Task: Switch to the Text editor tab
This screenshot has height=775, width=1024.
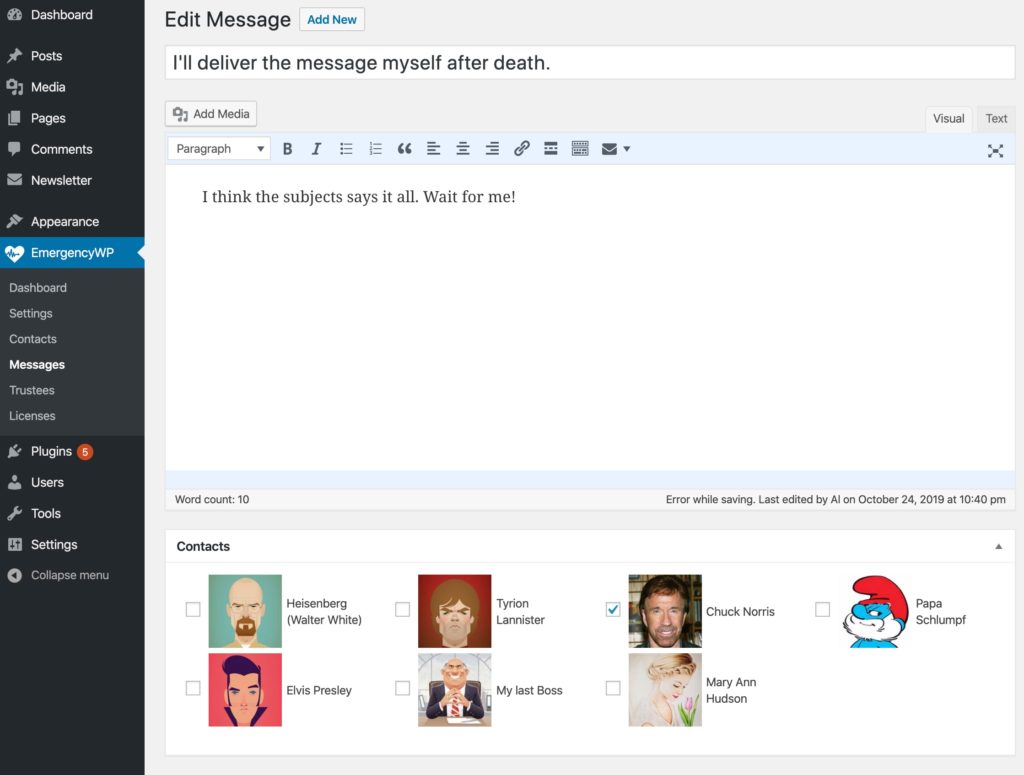Action: click(x=996, y=119)
